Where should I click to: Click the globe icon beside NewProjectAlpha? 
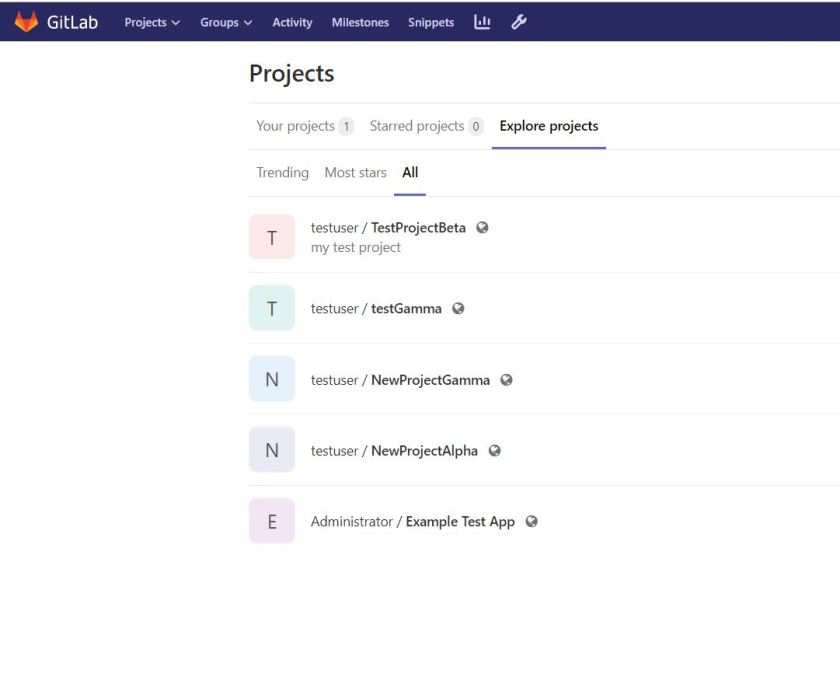click(x=494, y=450)
